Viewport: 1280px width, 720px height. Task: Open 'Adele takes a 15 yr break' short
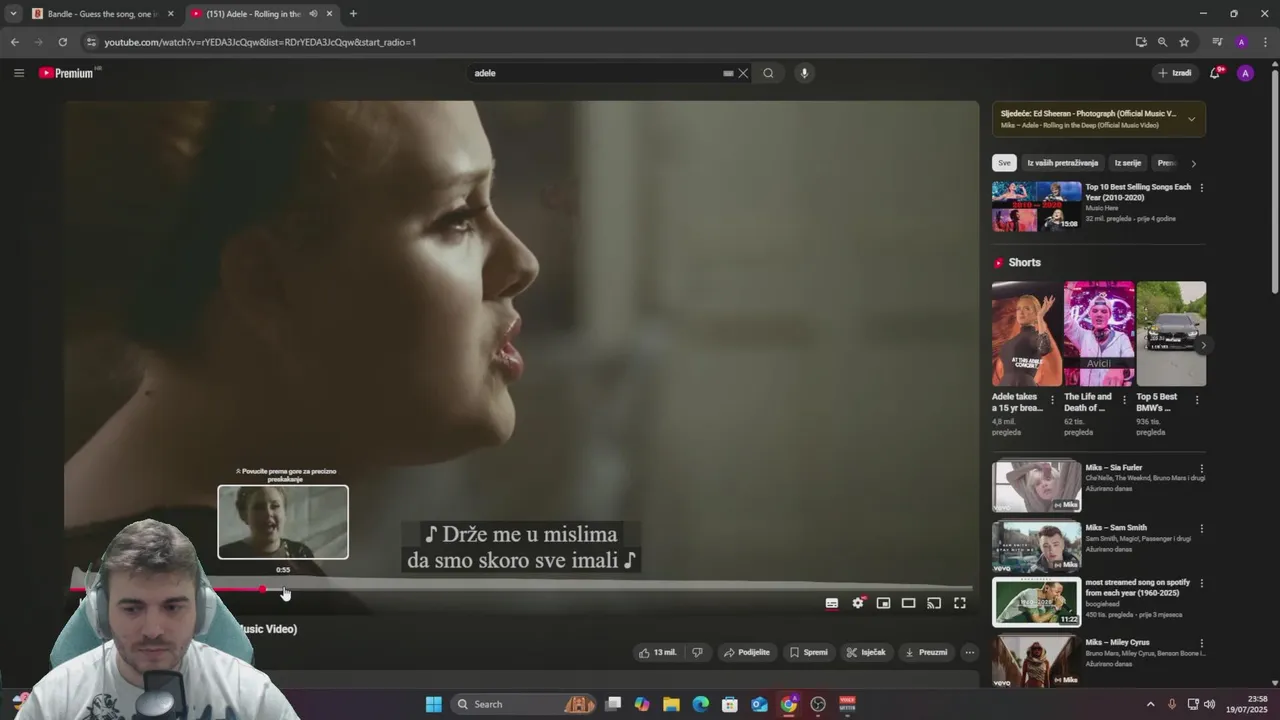tap(1026, 333)
